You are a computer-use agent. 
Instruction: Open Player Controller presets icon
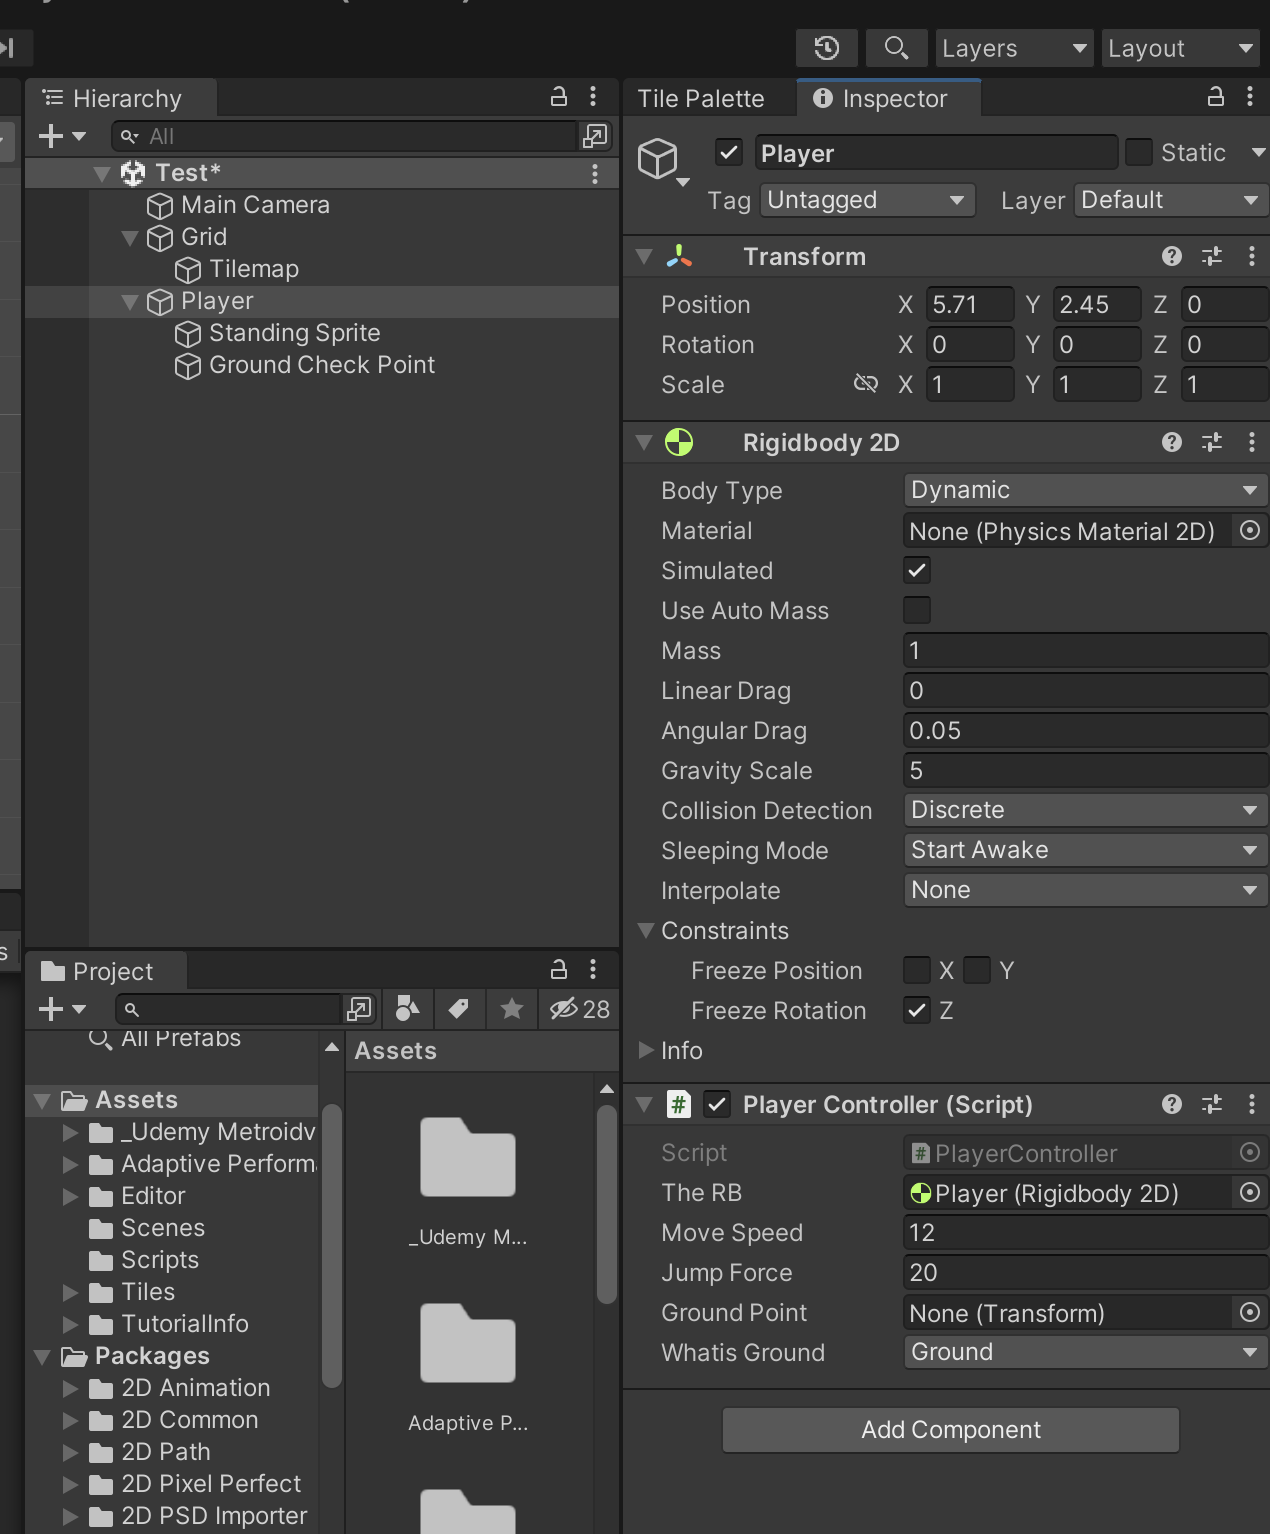(1212, 1104)
